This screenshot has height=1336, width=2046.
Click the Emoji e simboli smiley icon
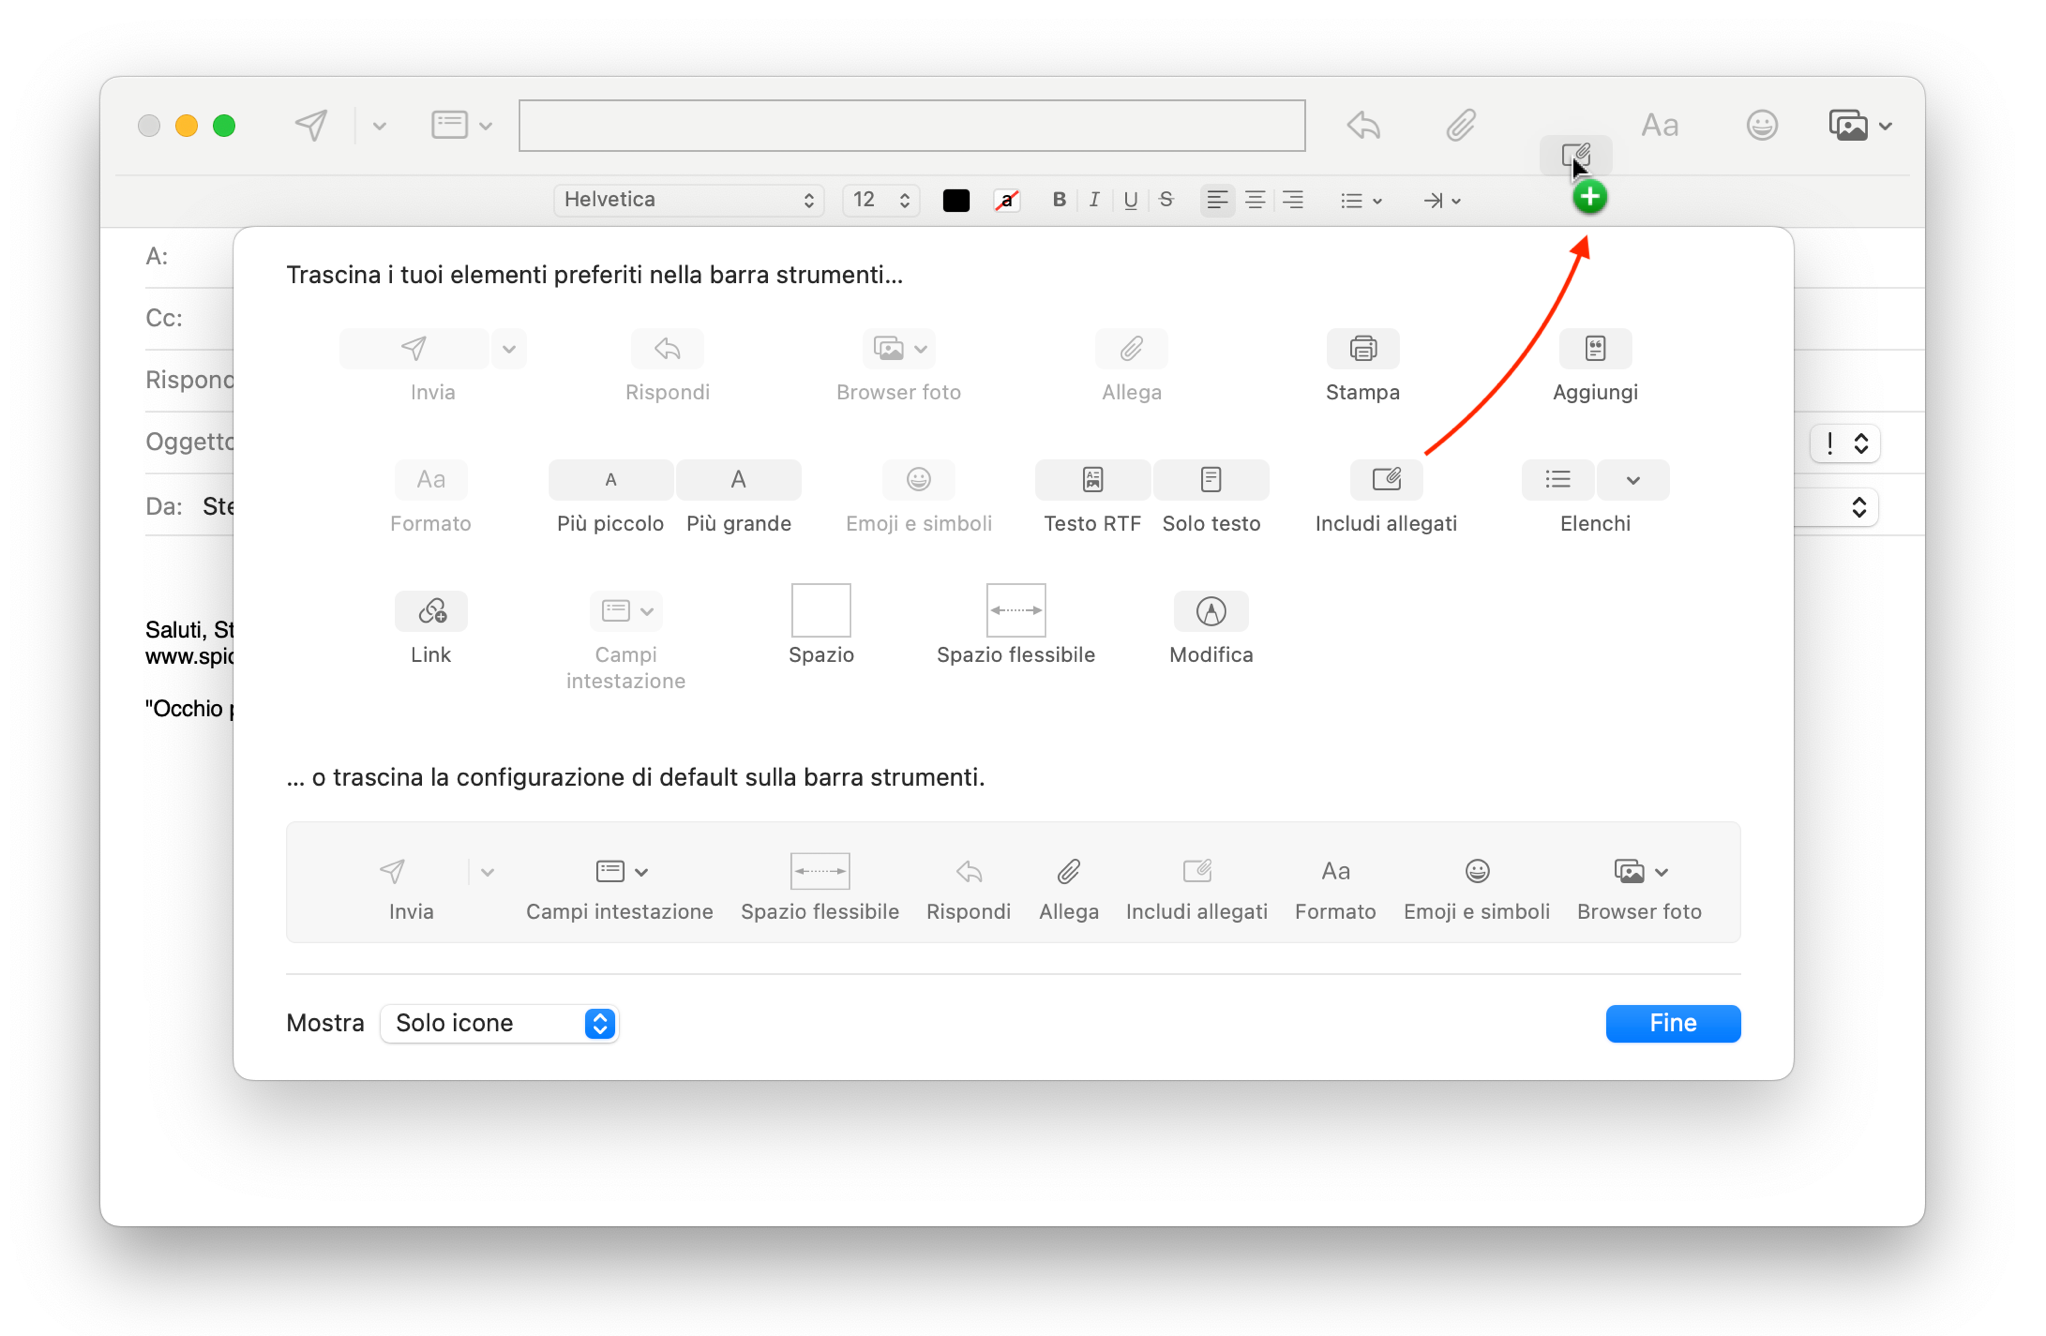(917, 480)
